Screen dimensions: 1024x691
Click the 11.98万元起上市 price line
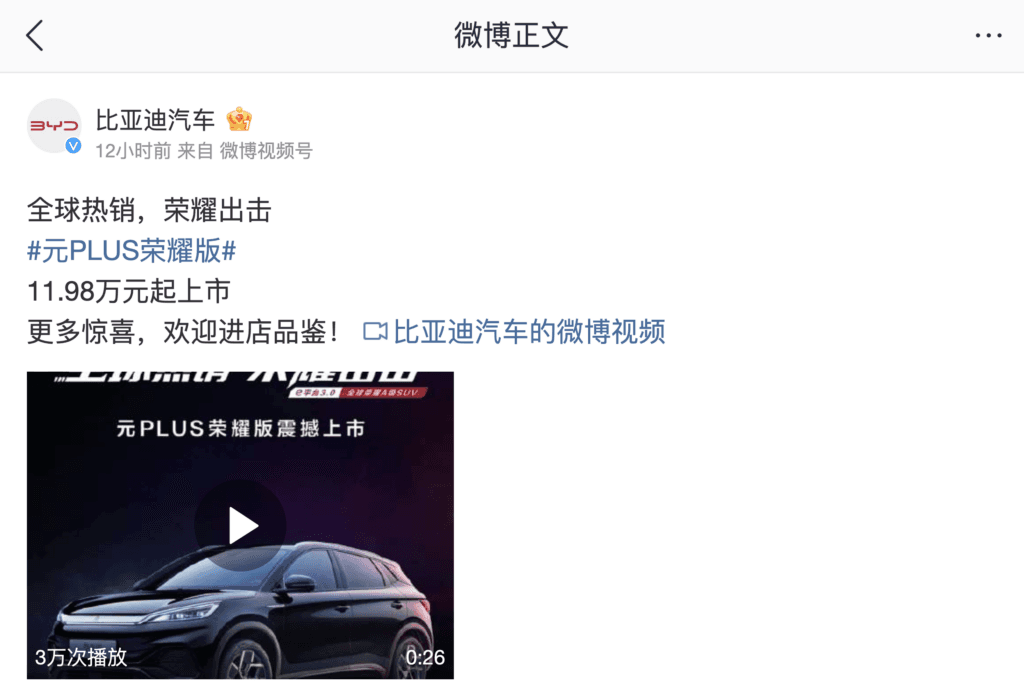(129, 291)
